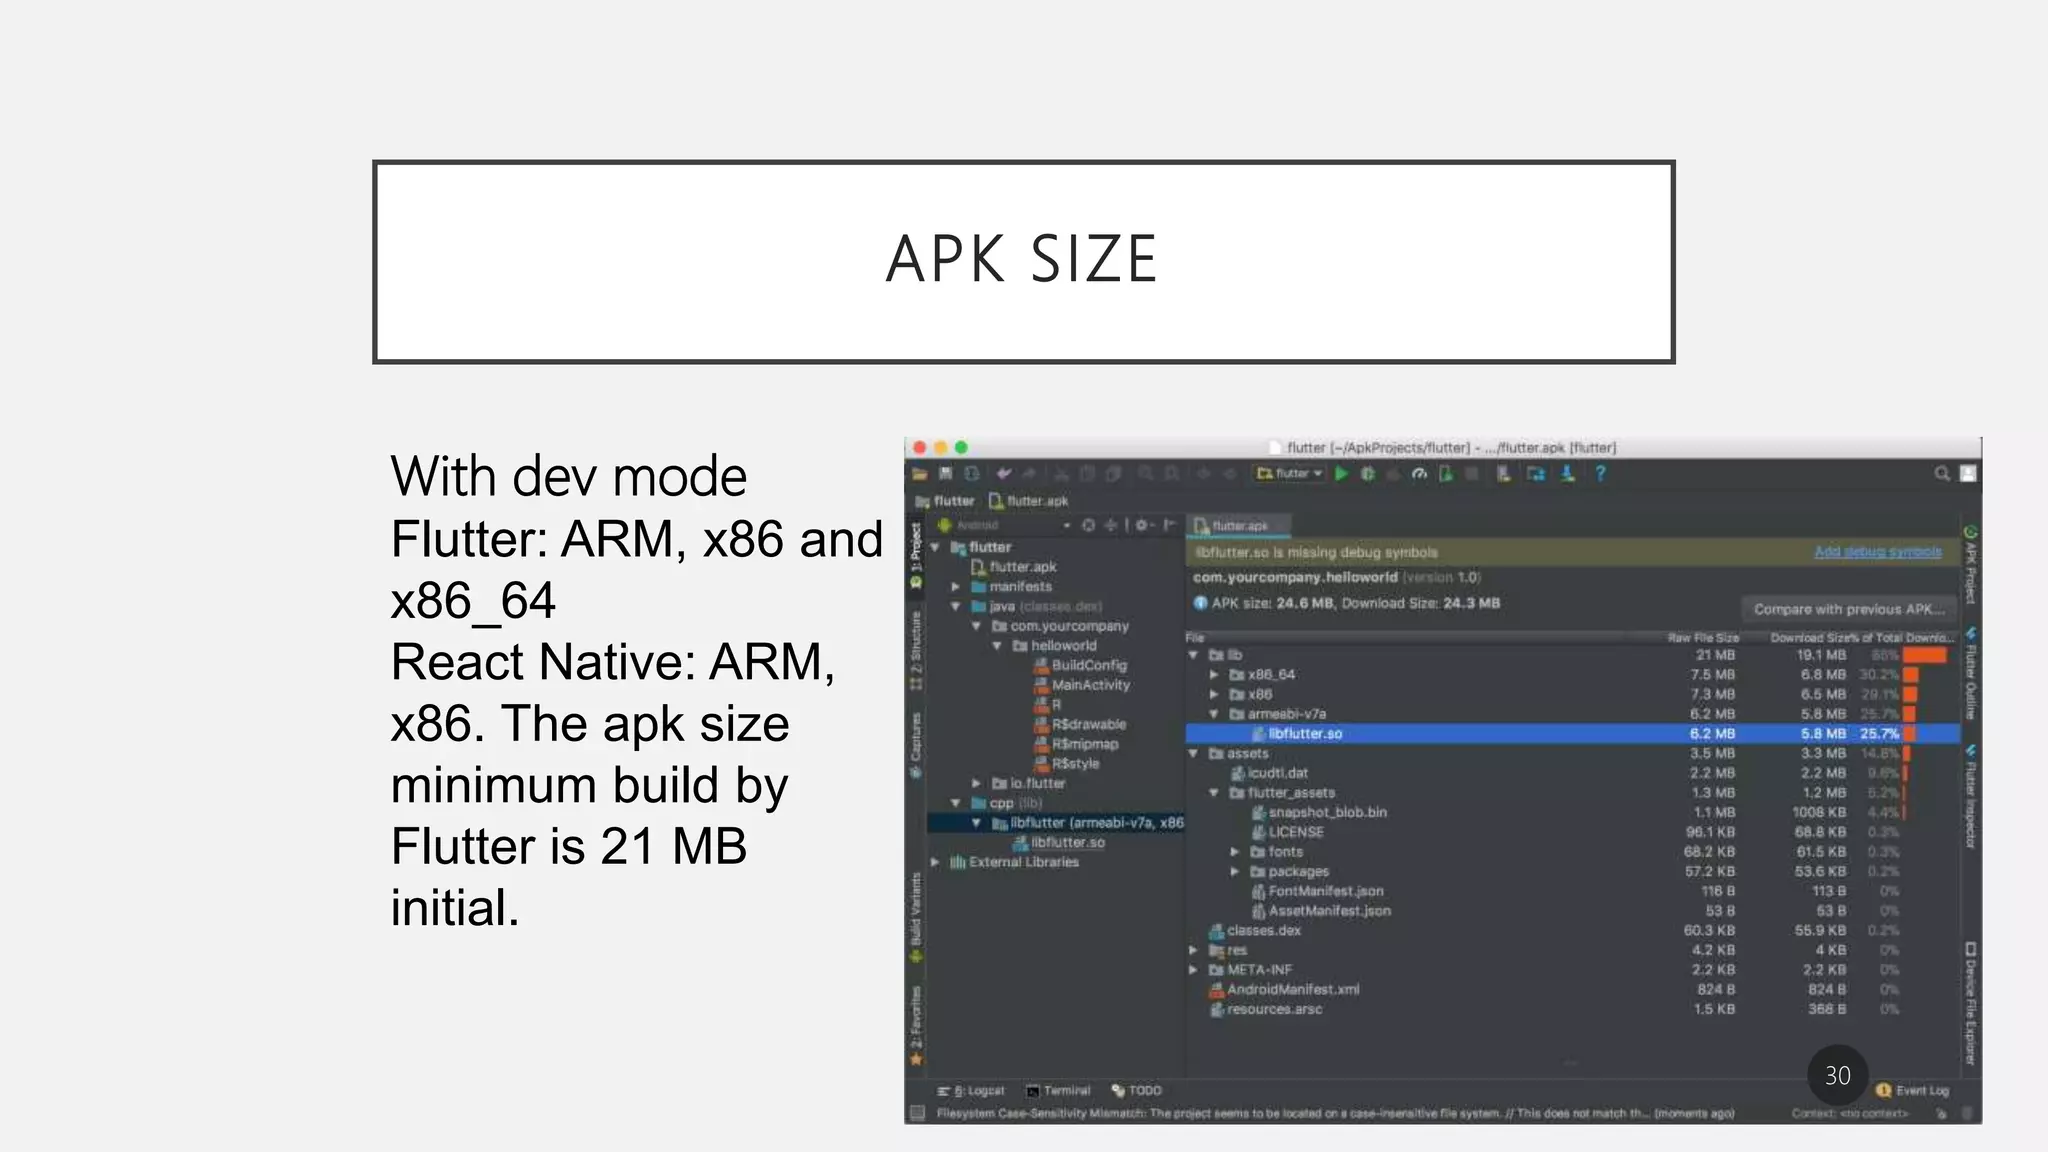This screenshot has height=1152, width=2048.
Task: Open the Terminal tool tab
Action: (1058, 1090)
